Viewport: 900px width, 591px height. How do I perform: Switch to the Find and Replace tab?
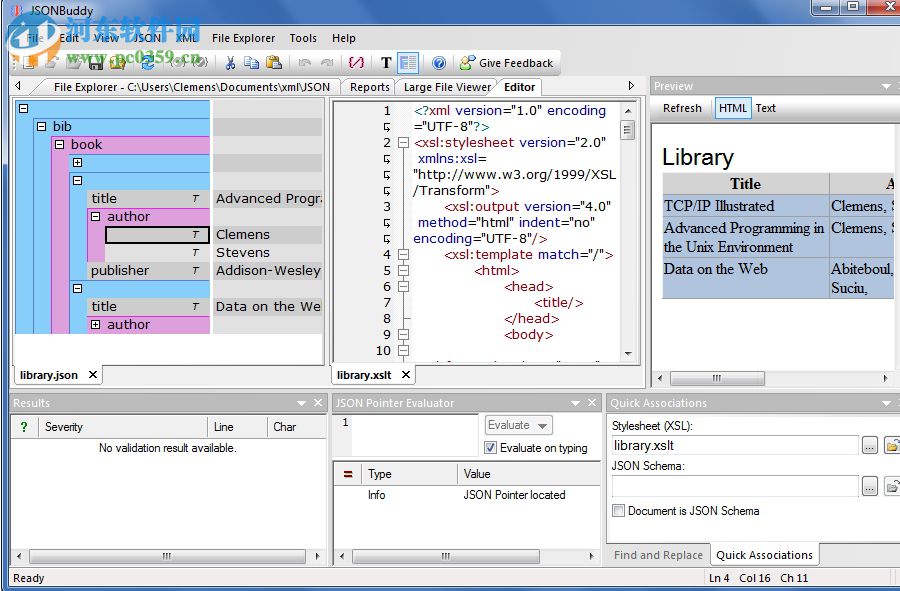coord(657,554)
